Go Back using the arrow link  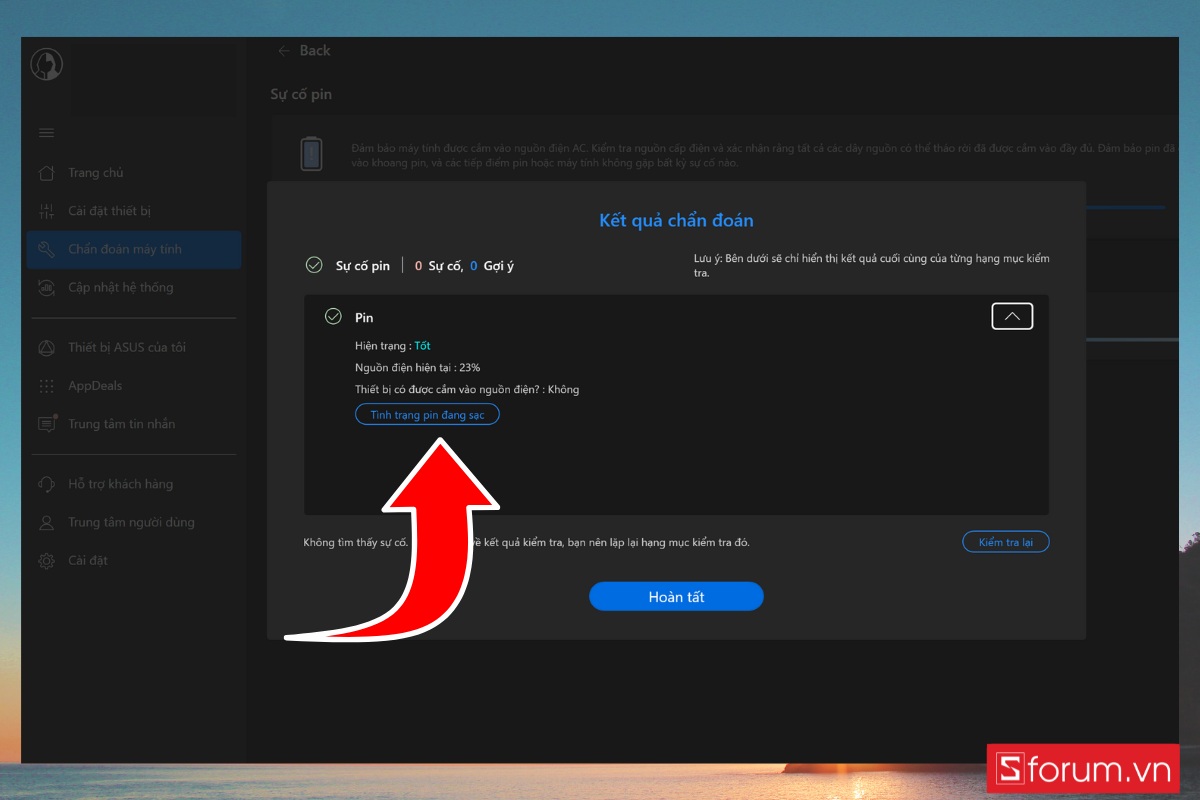(x=304, y=51)
